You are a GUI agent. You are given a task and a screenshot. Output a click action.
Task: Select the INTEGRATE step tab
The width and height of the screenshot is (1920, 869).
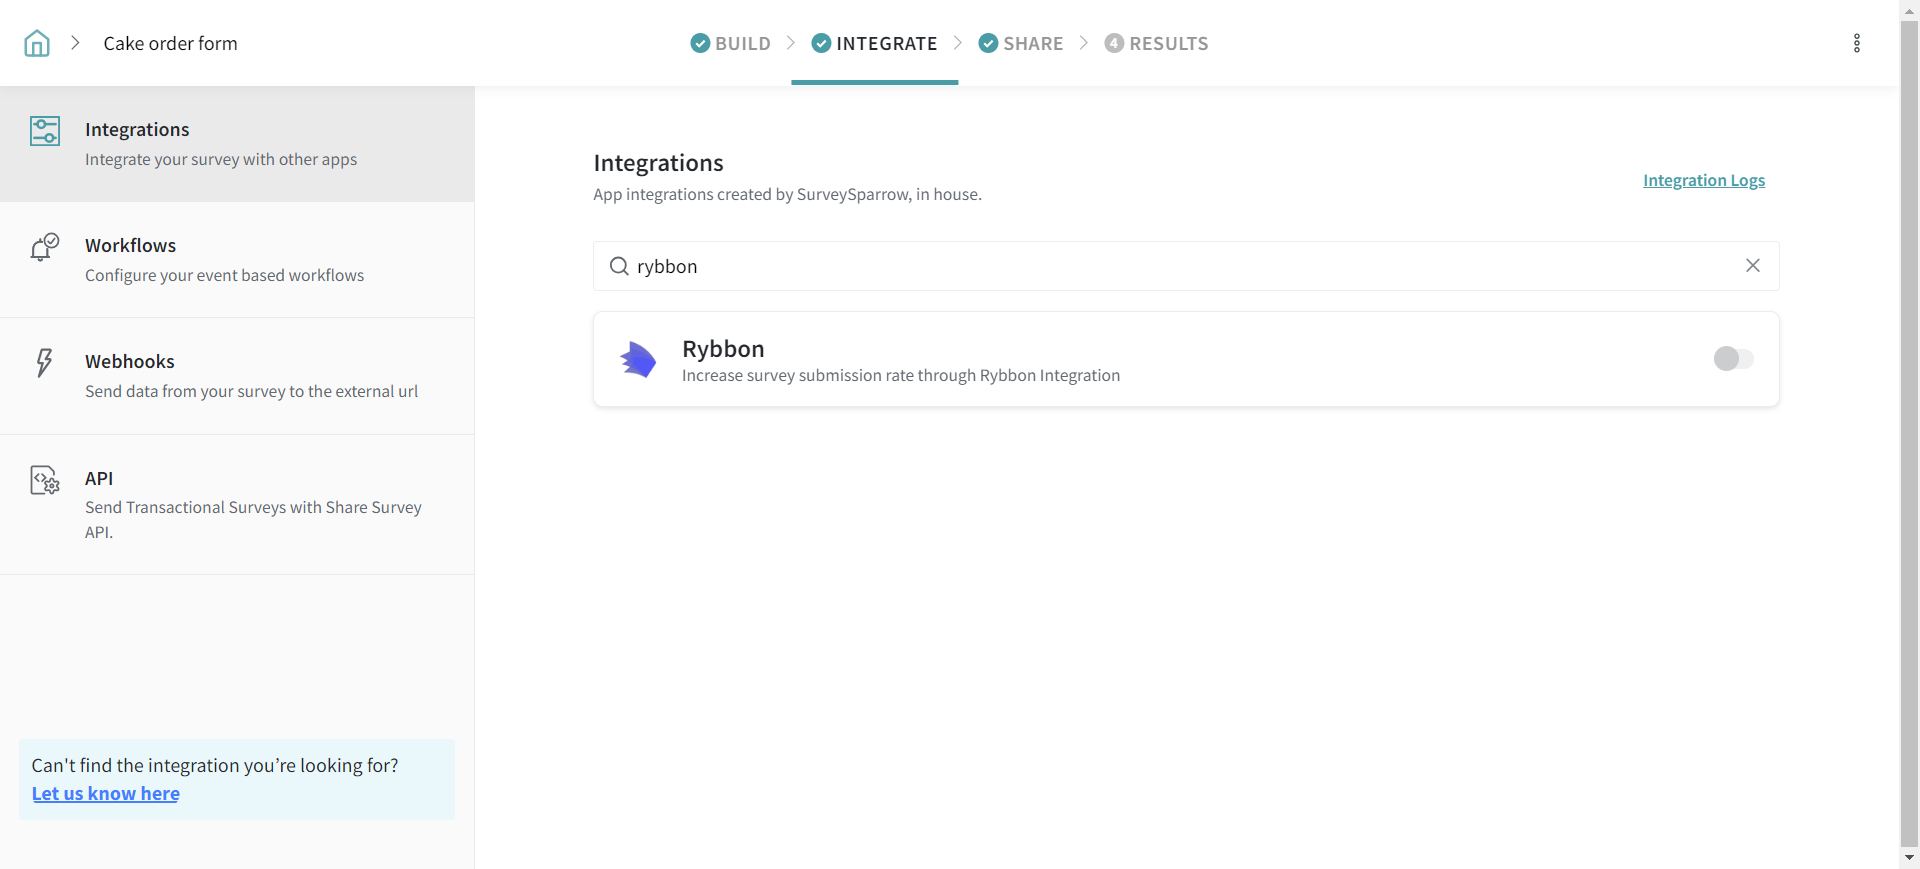[875, 43]
